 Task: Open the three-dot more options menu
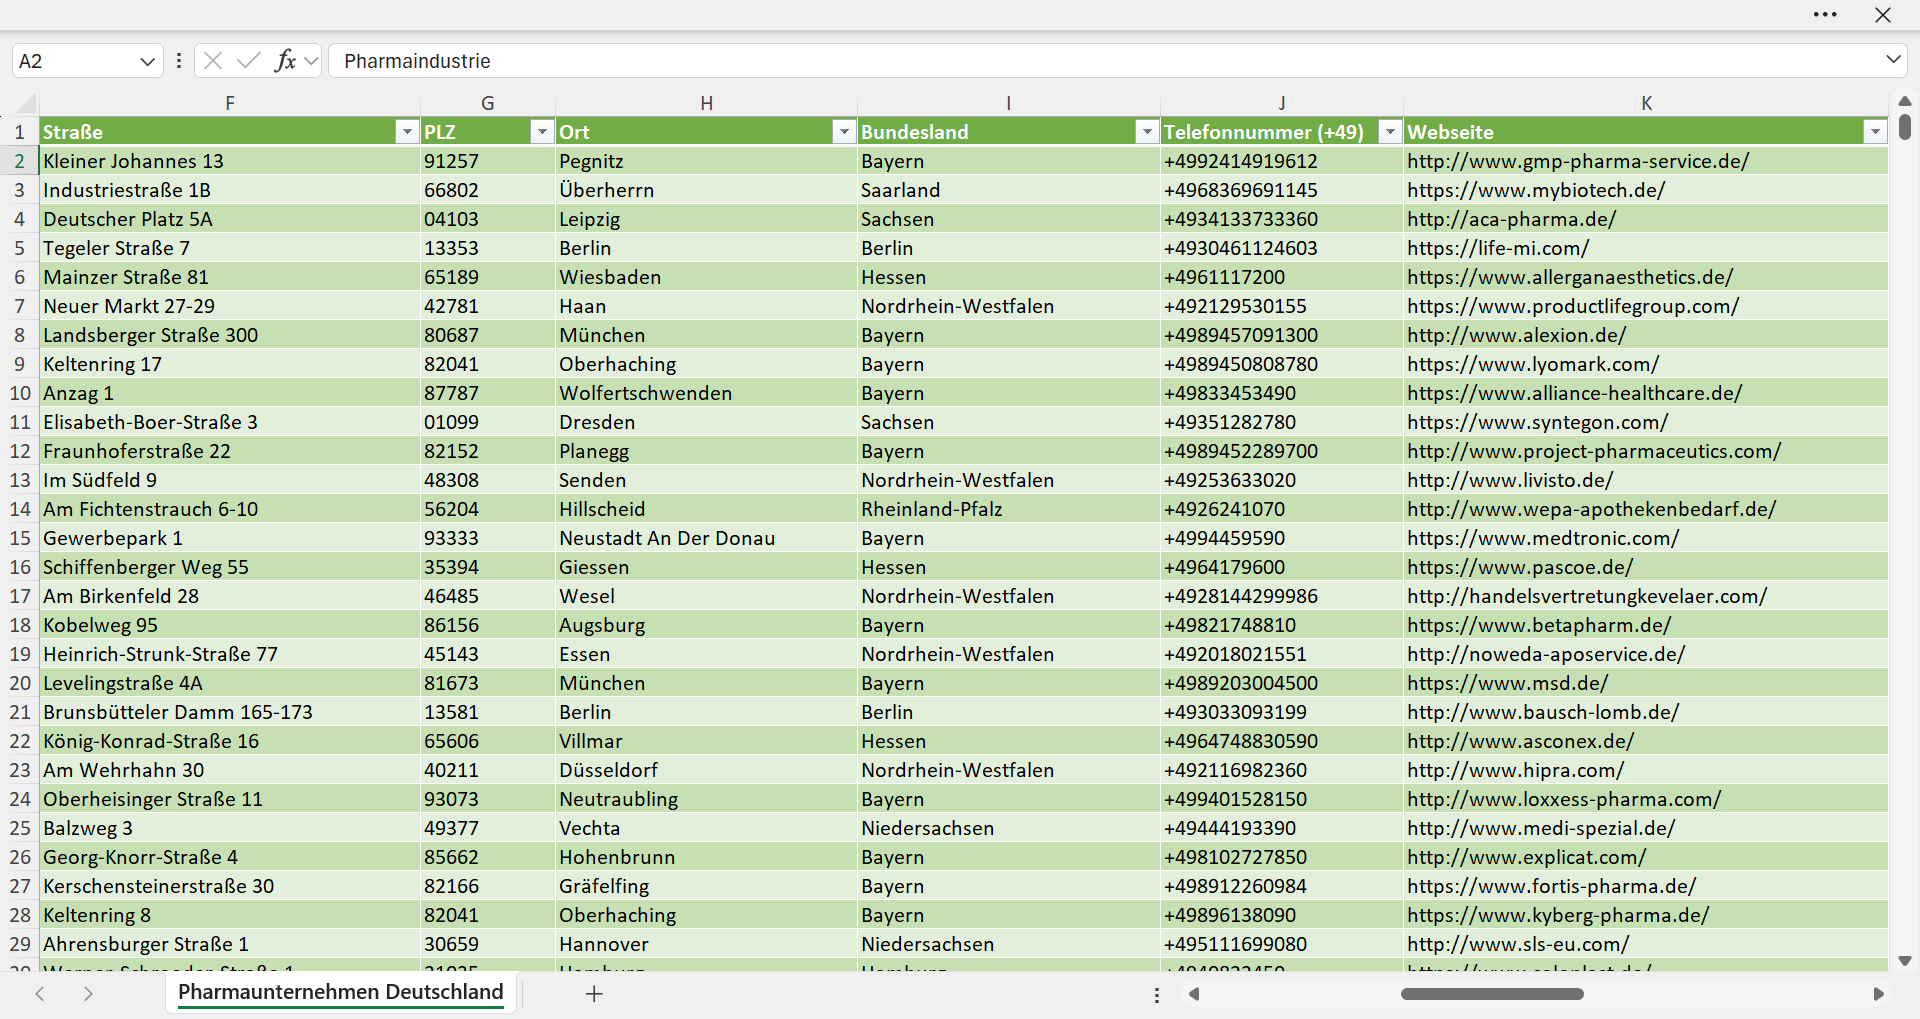coord(1825,15)
